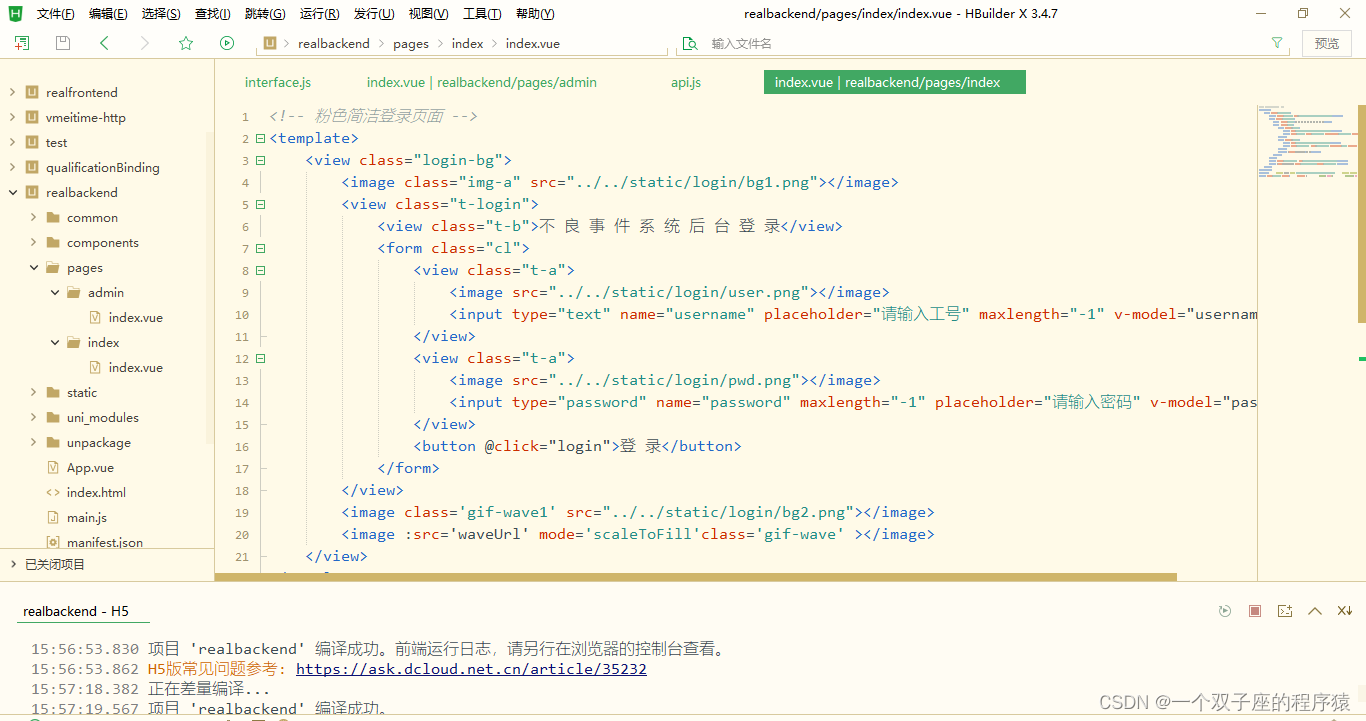Click the editor horizontal scrollbar

click(x=696, y=577)
